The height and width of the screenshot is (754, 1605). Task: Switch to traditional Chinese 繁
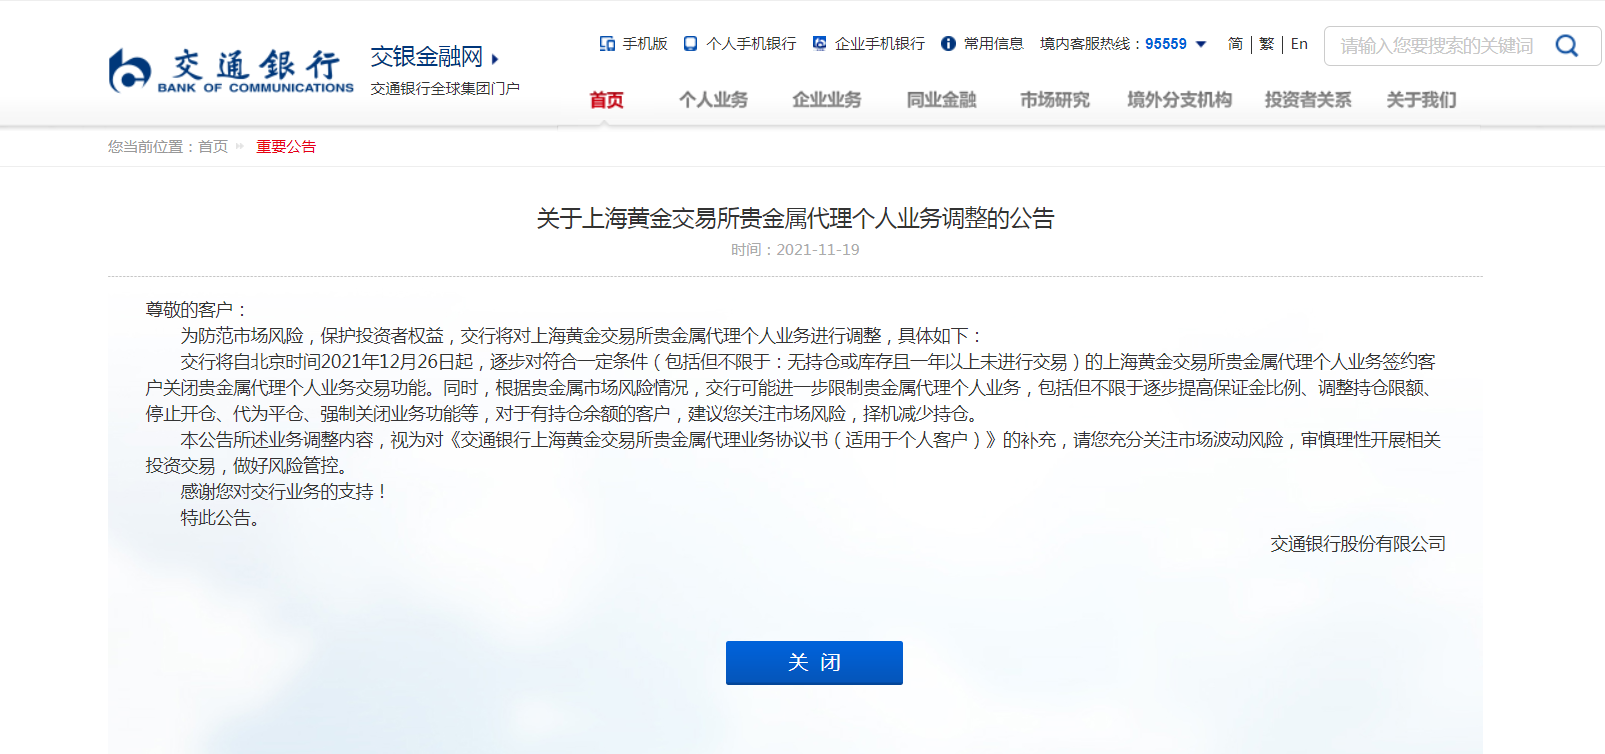tap(1266, 44)
